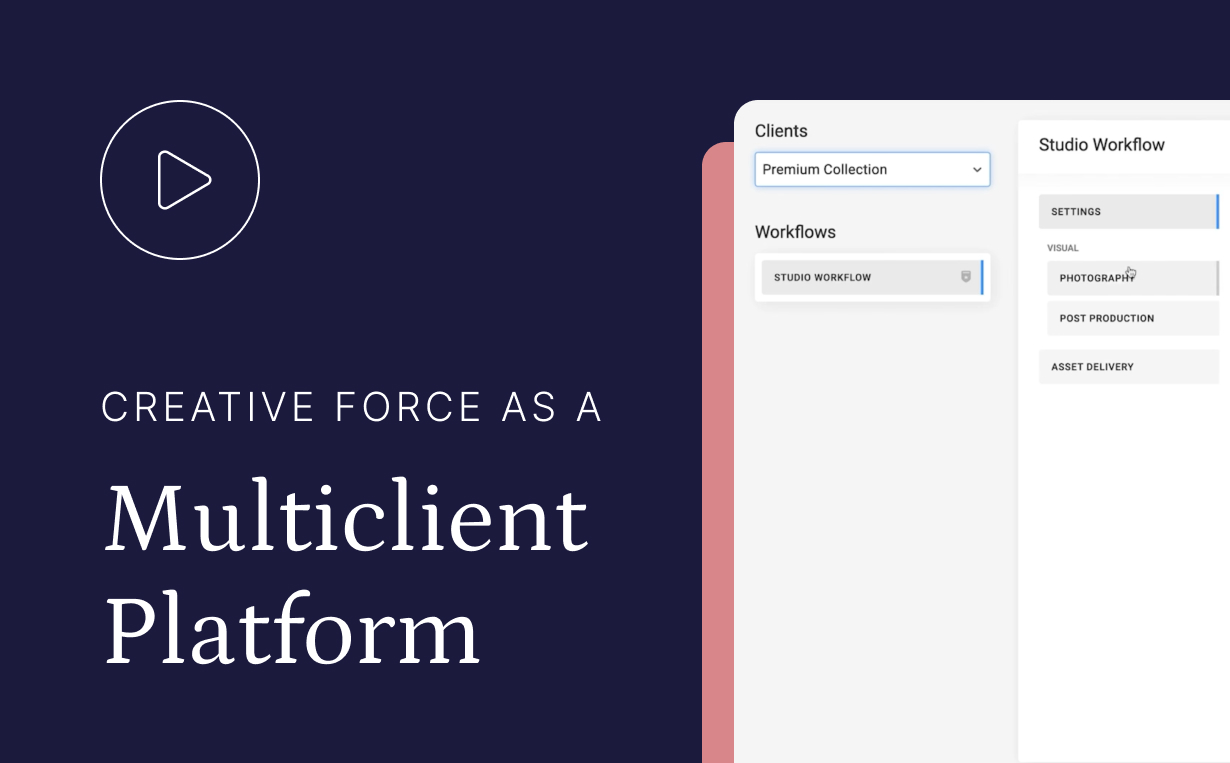This screenshot has width=1230, height=763.
Task: Click the shield icon on Studio Workflow
Action: pyautogui.click(x=966, y=277)
